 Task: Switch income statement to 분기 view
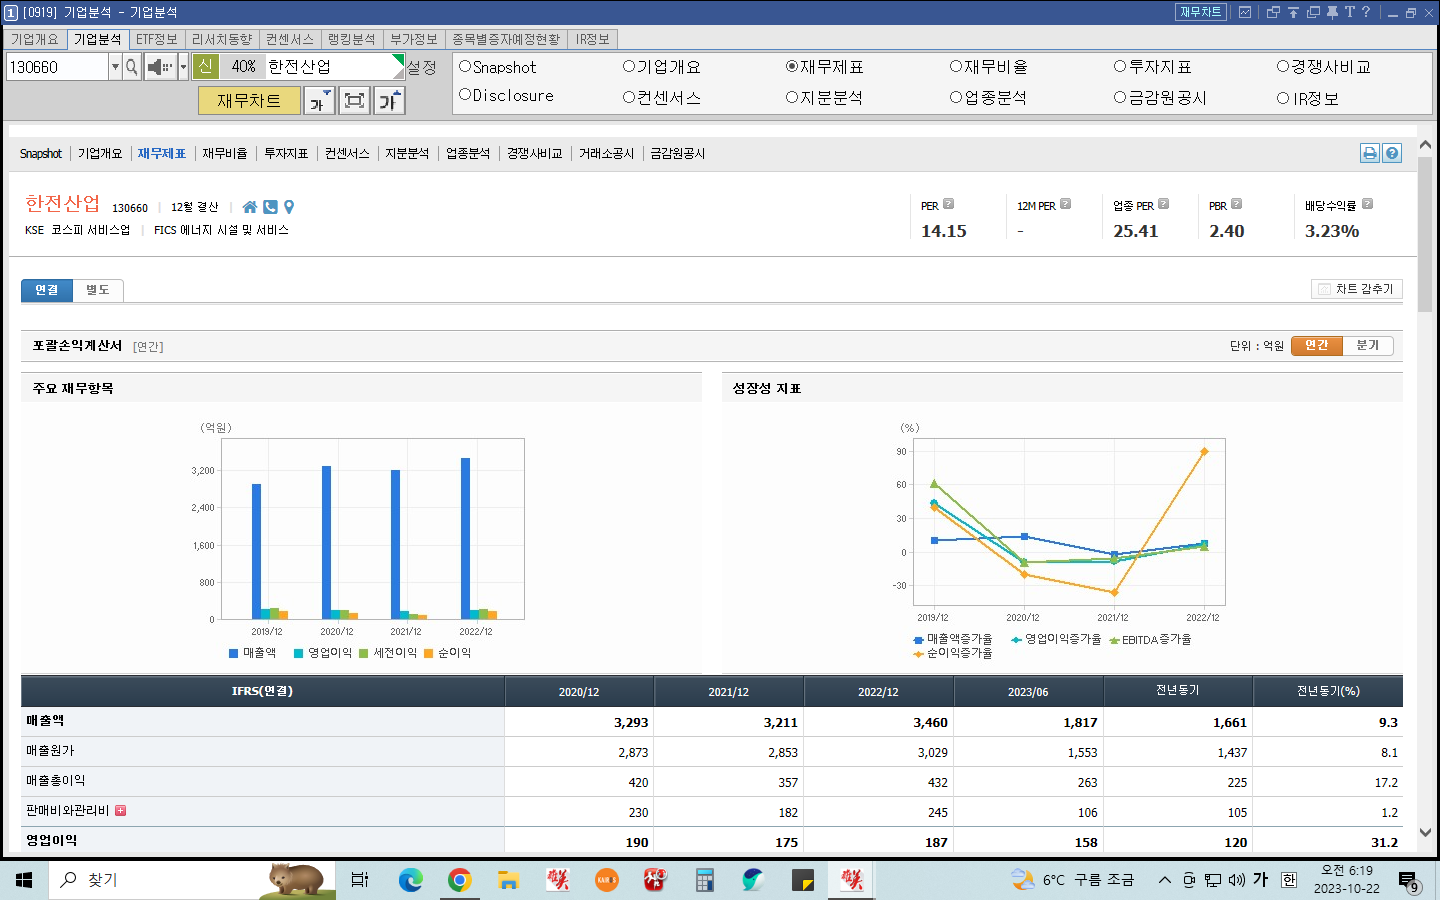click(x=1367, y=345)
